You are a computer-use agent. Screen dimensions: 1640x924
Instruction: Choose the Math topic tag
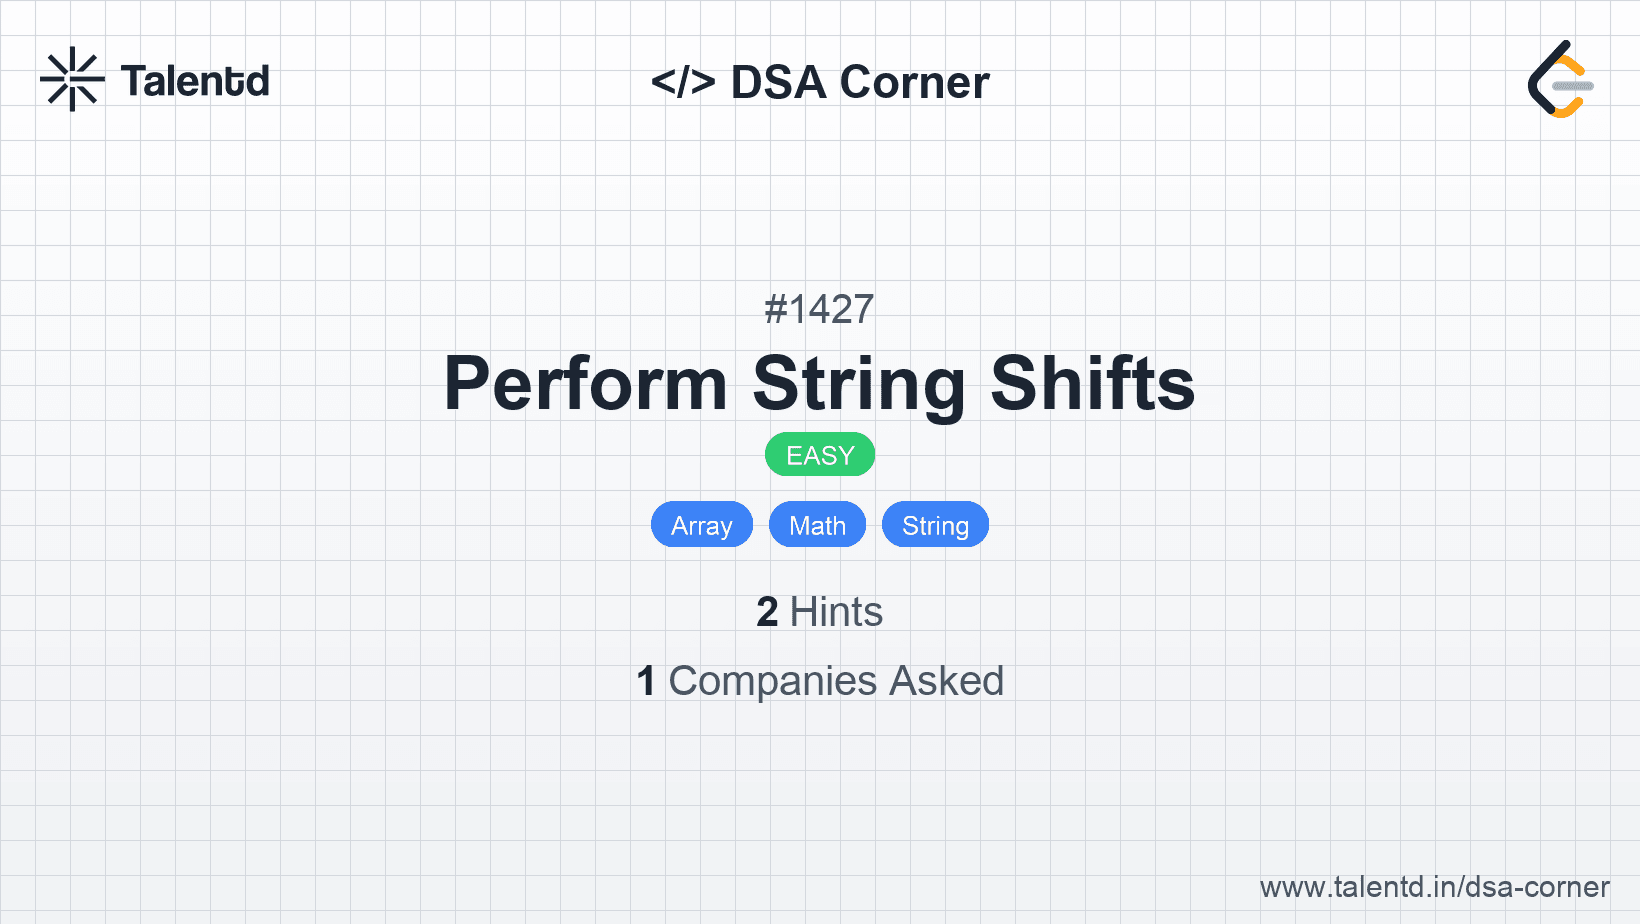817,525
